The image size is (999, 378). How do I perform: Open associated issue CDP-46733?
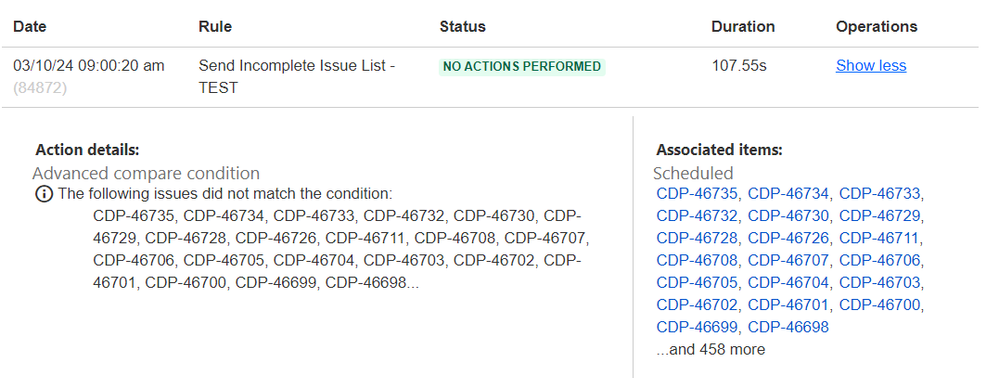coord(880,194)
